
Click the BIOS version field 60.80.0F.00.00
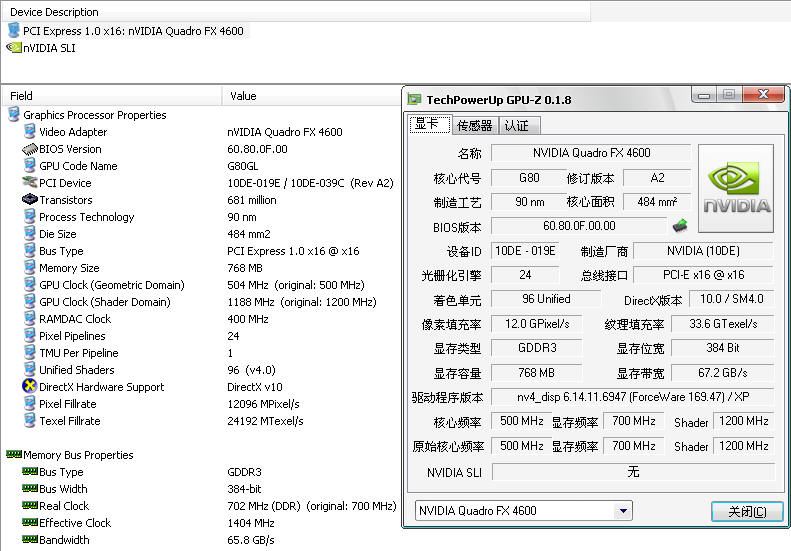579,226
